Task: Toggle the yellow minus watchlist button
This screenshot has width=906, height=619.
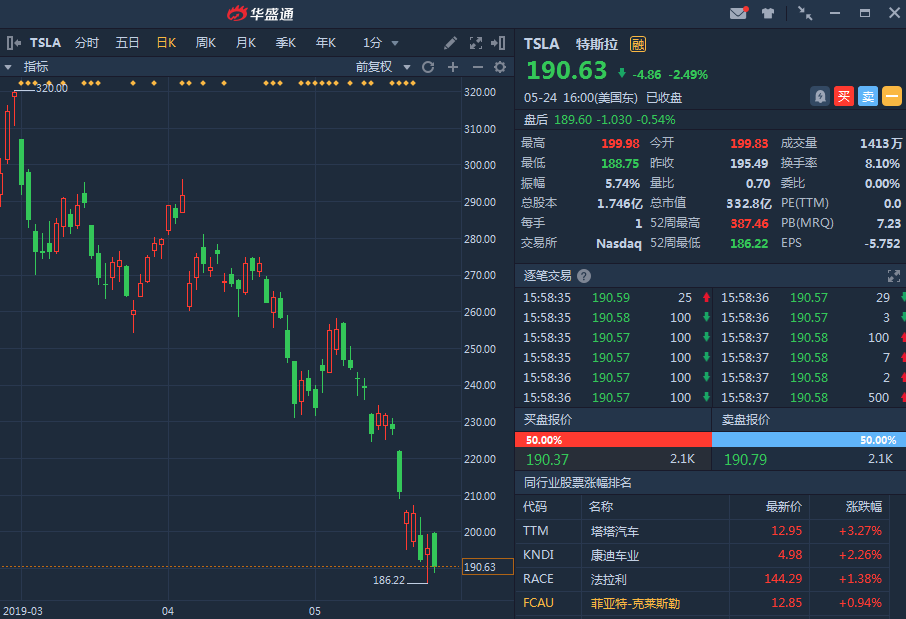Action: (x=892, y=97)
